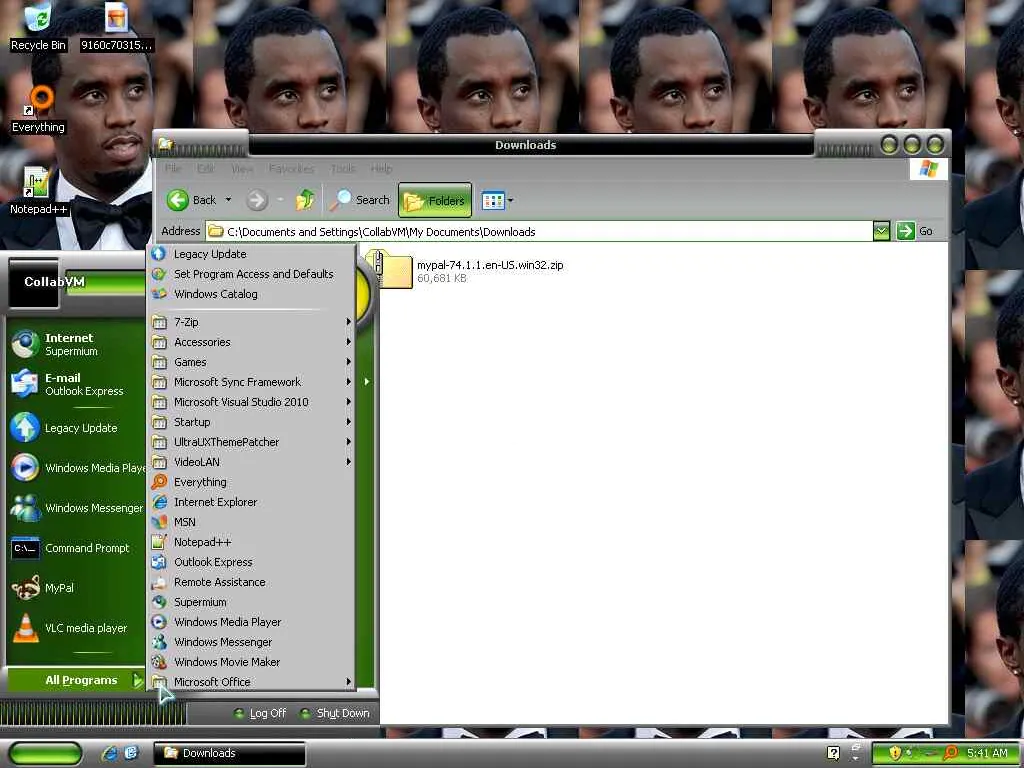Expand Microsoft Sync Framework folder

coord(252,382)
